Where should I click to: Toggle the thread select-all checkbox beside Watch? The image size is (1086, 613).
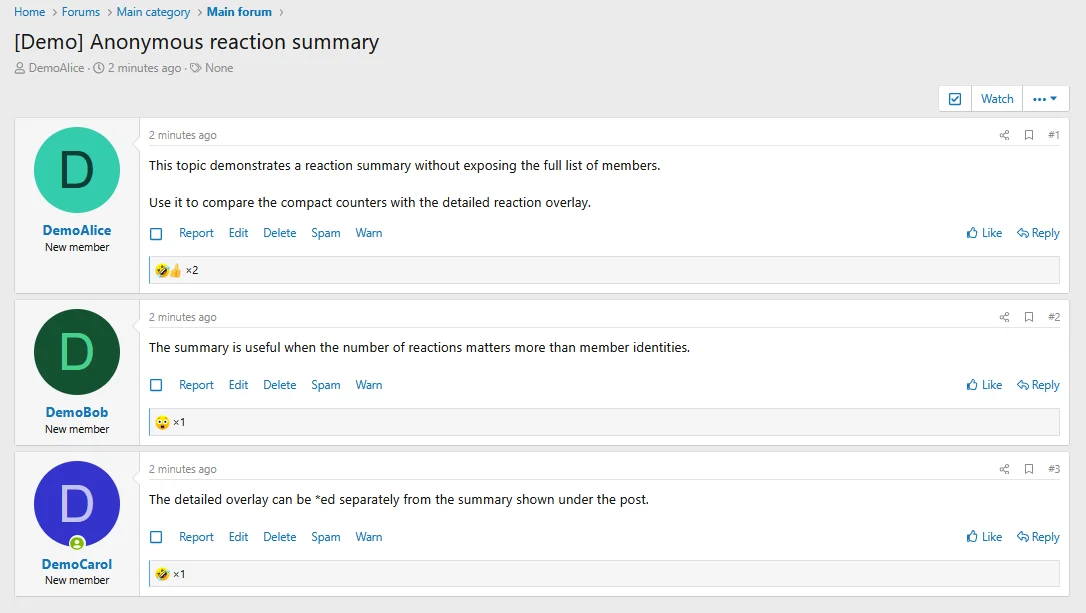click(x=955, y=99)
